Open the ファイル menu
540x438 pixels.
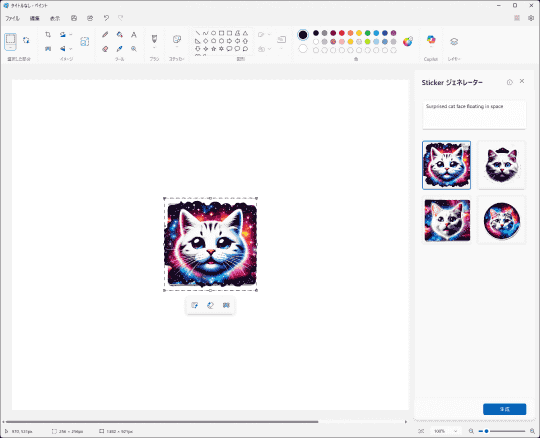pyautogui.click(x=12, y=18)
